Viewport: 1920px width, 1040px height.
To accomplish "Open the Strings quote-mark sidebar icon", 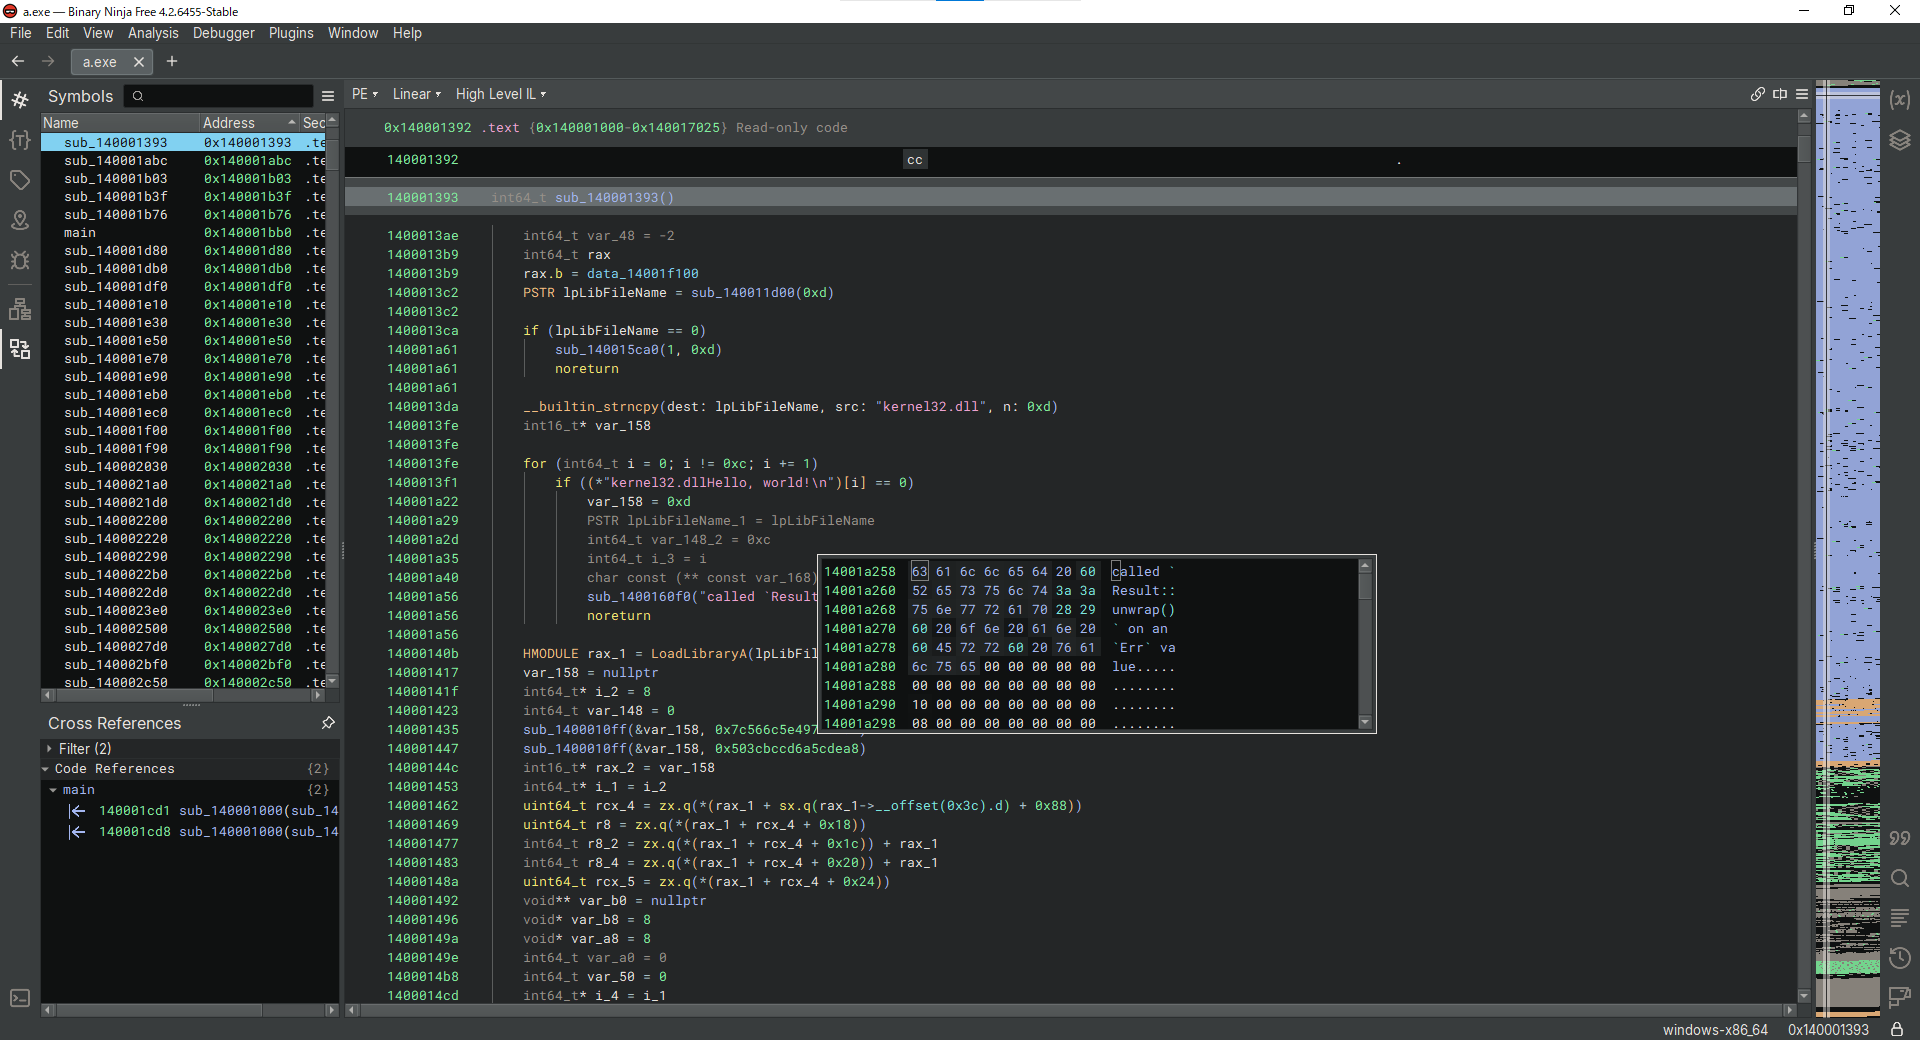I will [1900, 838].
